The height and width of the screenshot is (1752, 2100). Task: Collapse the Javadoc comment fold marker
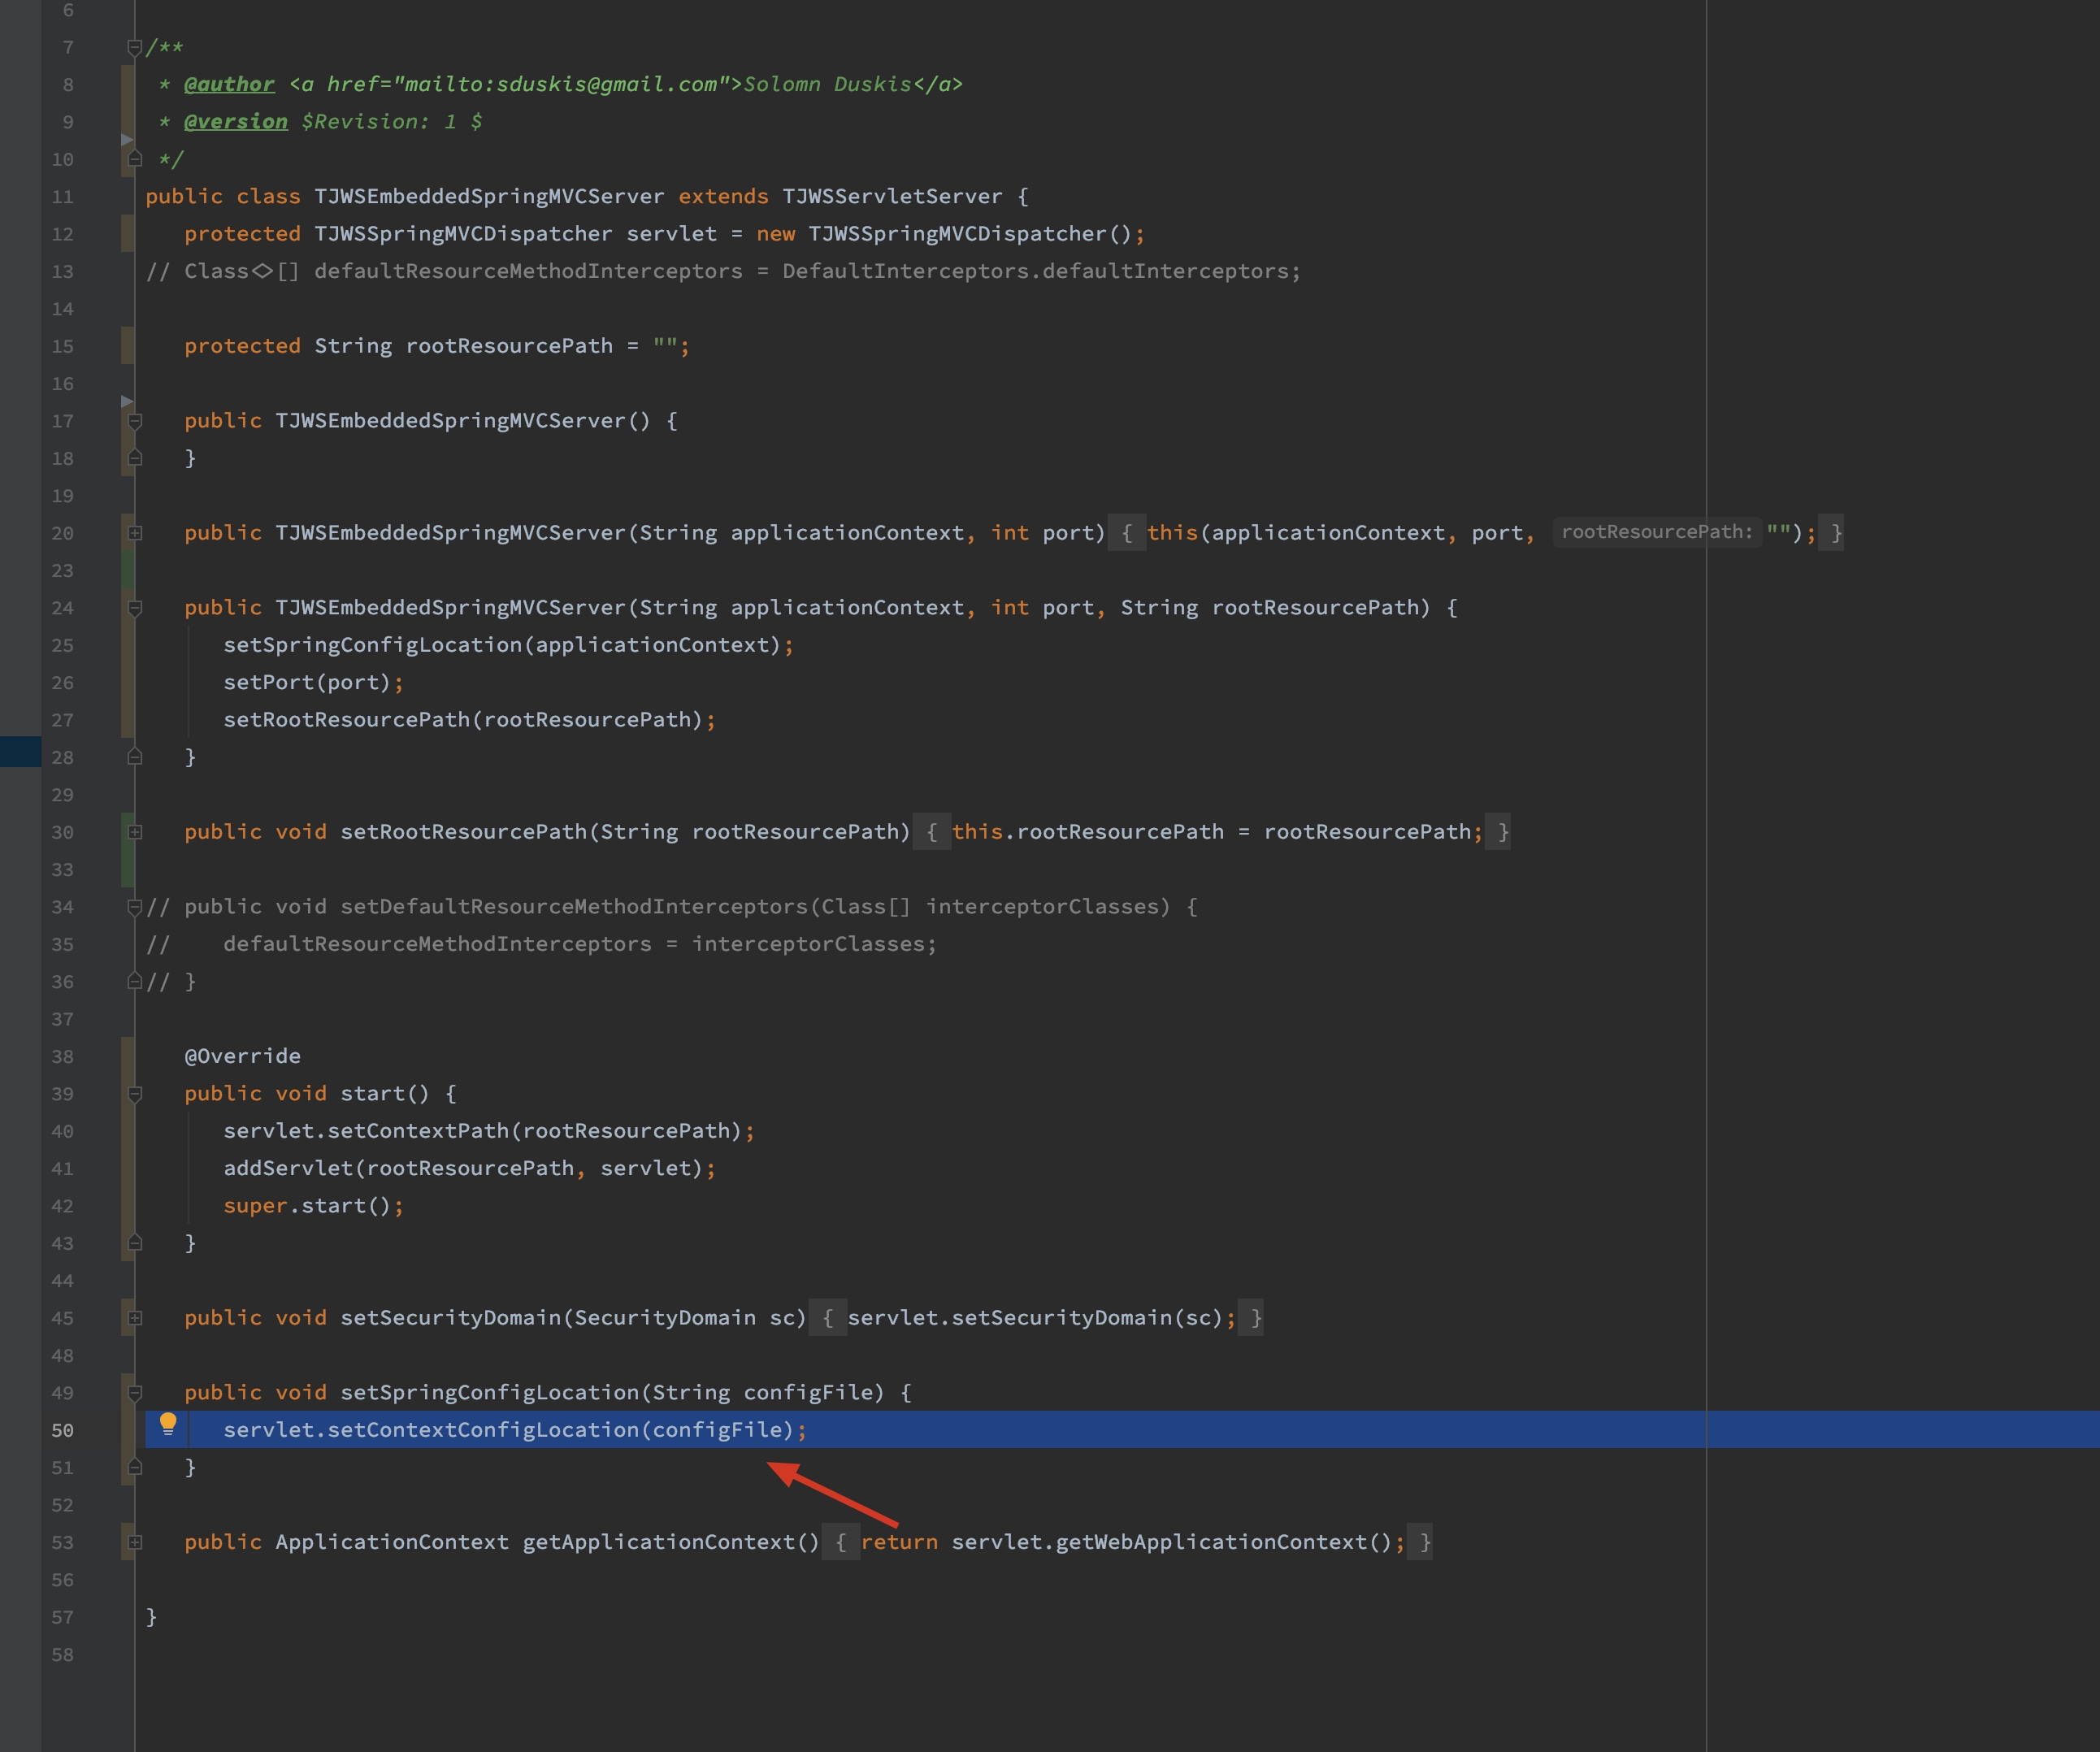135,47
